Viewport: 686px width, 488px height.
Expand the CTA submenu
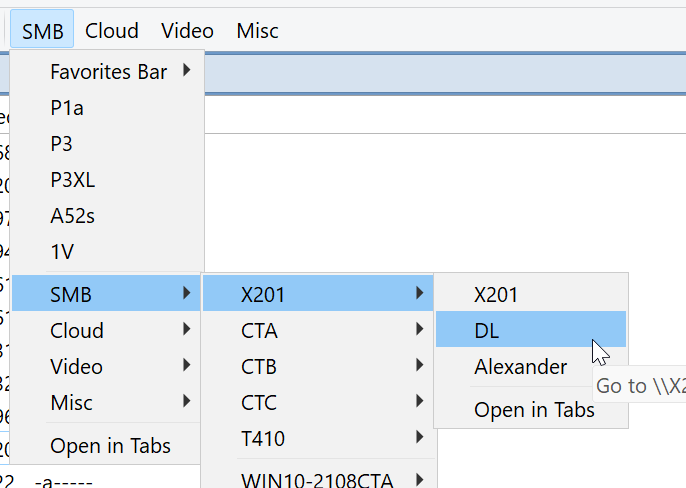260,330
